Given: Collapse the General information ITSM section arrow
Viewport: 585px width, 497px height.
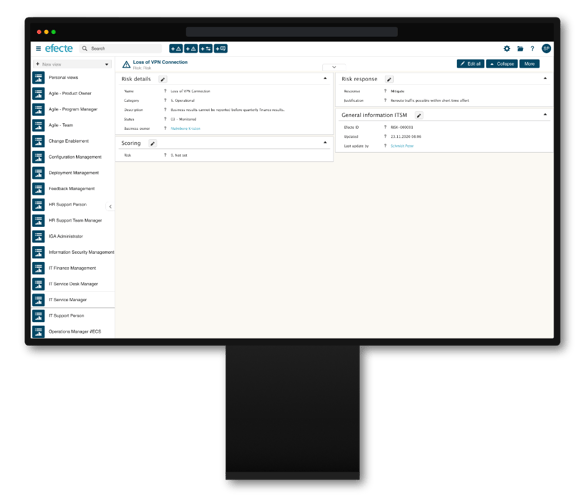Looking at the screenshot, I should tap(545, 115).
